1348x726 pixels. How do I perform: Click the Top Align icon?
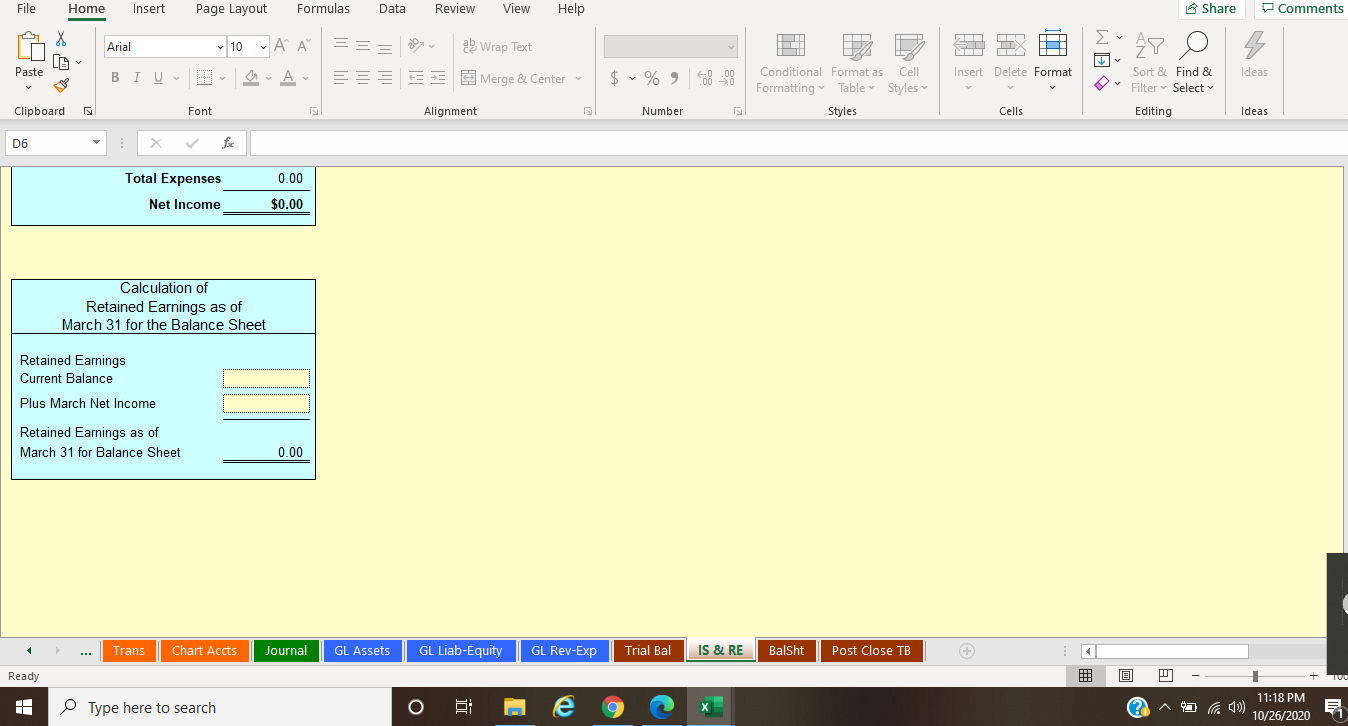click(340, 46)
